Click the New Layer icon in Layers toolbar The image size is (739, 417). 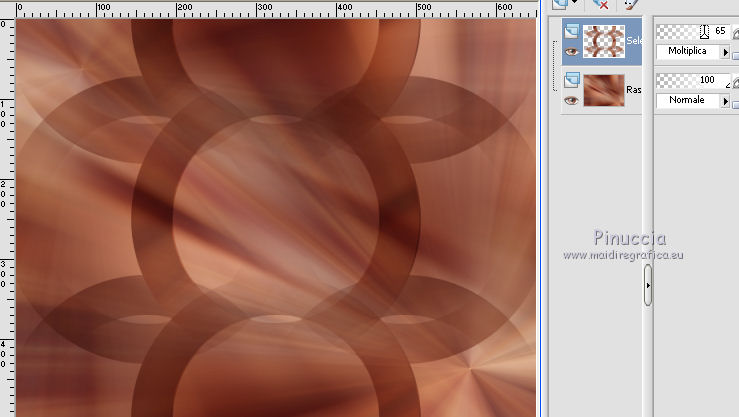560,4
